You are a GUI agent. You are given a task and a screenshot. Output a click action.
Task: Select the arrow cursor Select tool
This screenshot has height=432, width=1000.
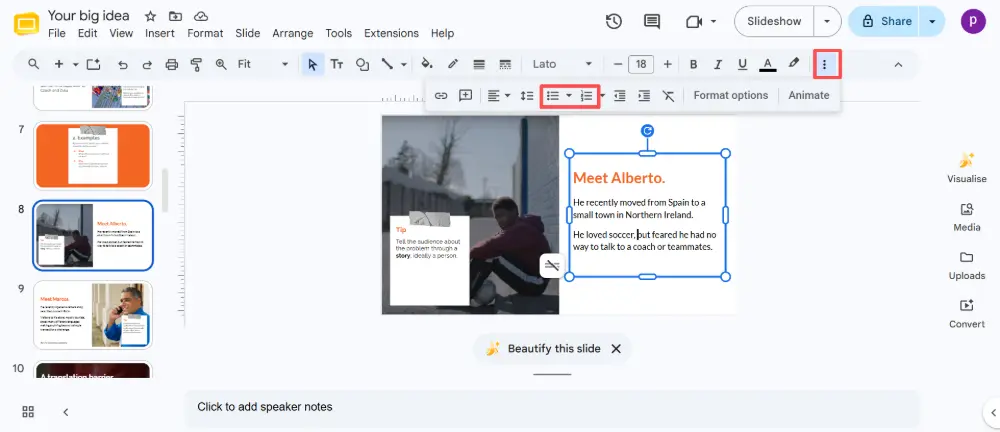point(312,64)
